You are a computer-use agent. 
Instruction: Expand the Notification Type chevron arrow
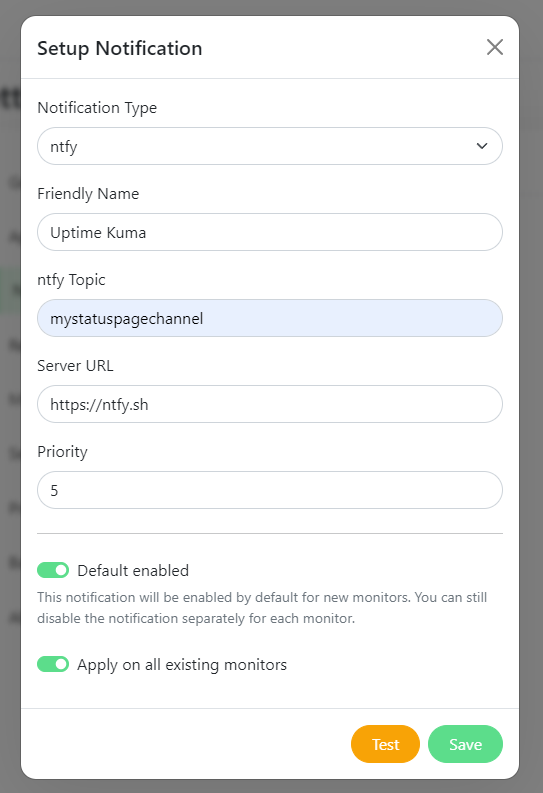point(482,146)
